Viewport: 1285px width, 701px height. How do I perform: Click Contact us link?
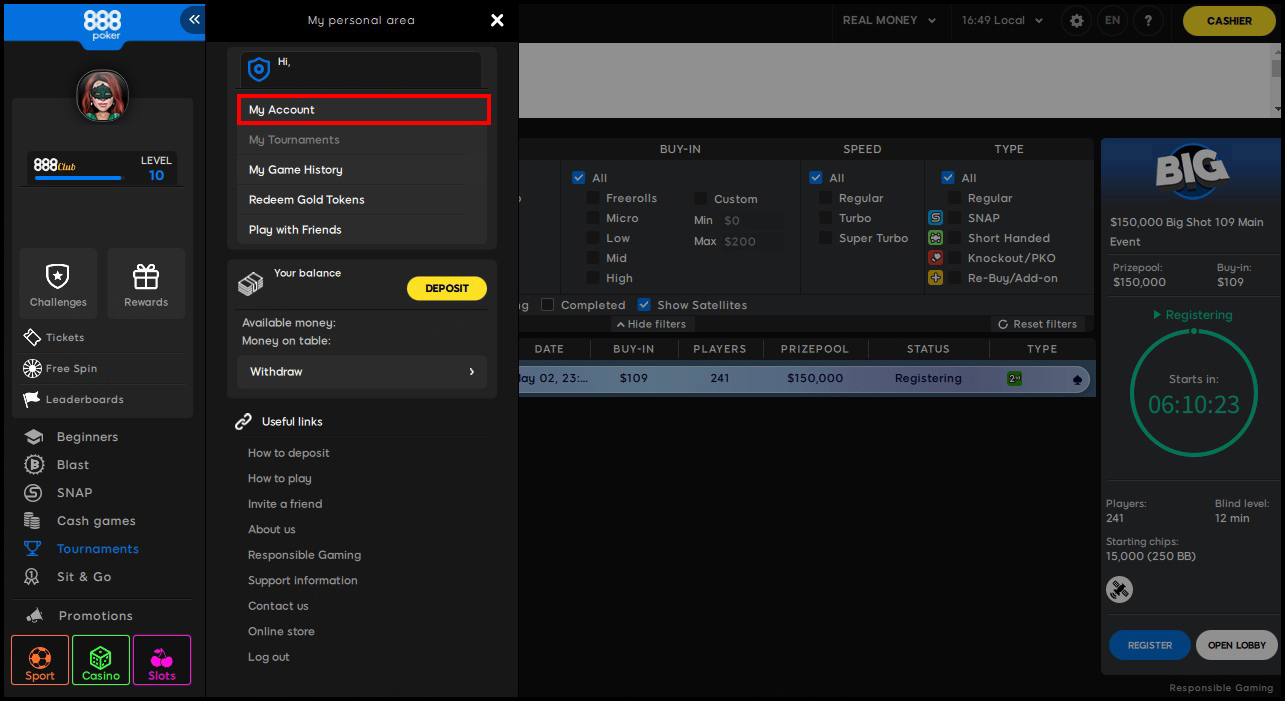point(278,606)
